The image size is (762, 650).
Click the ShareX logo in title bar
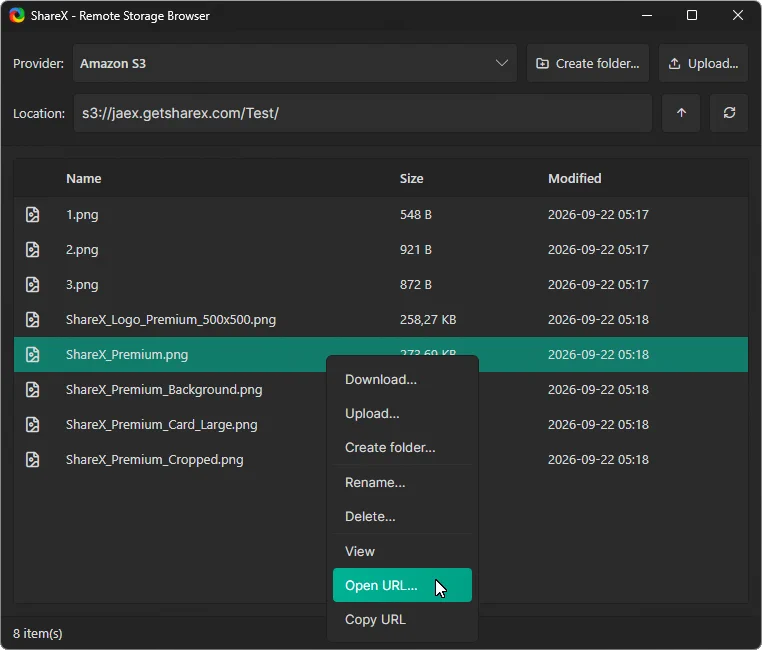pos(17,16)
